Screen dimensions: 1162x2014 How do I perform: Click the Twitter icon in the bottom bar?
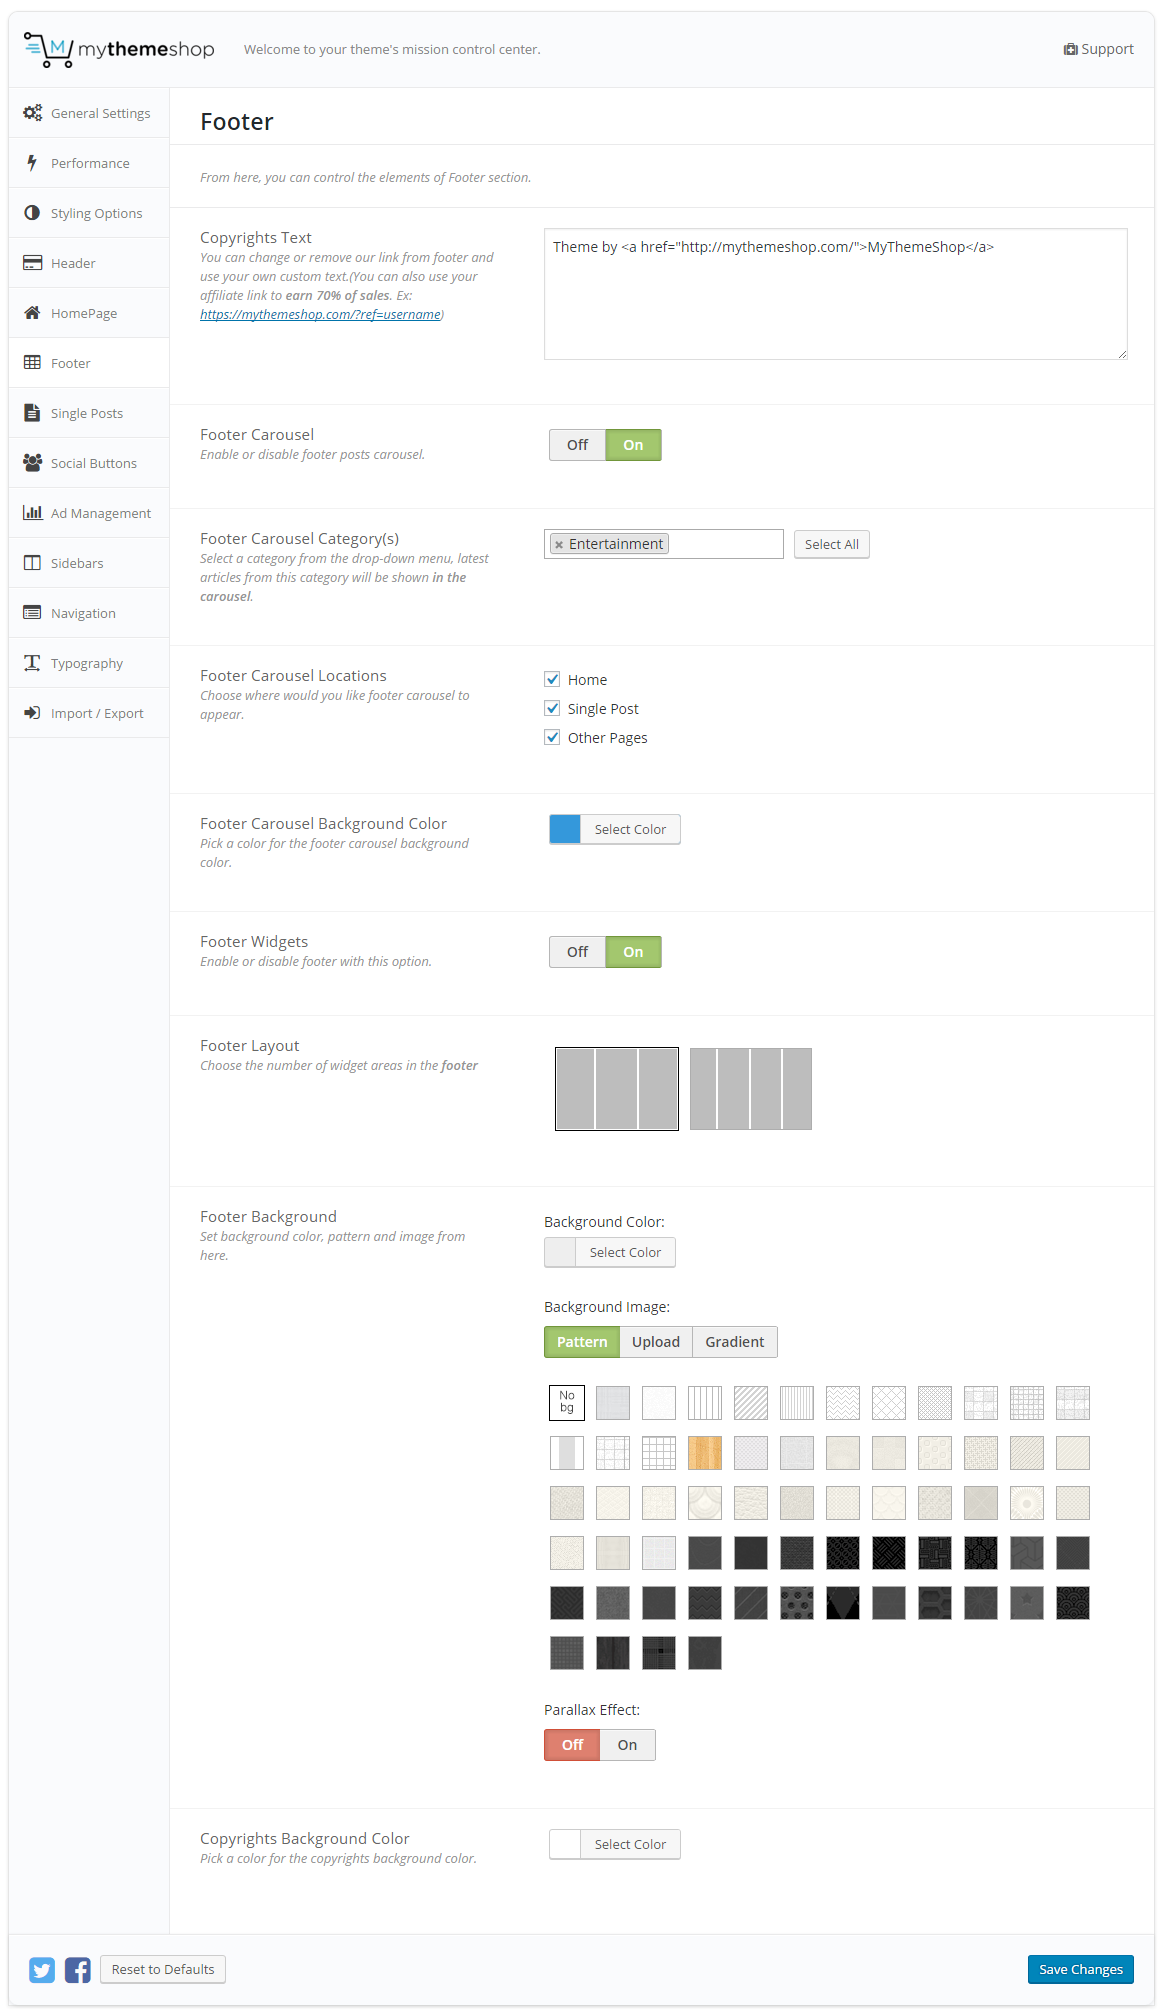42,1969
